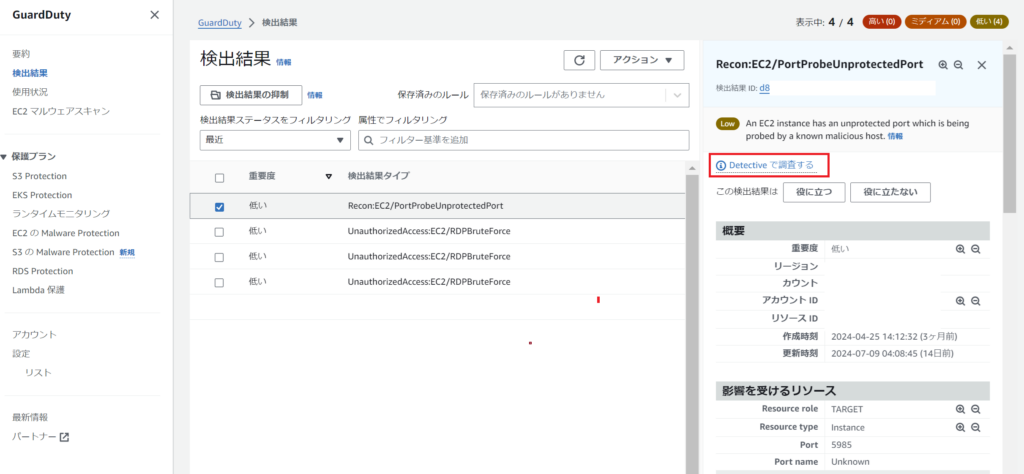Click exclude-filter magnifier for アカウント ID
The height and width of the screenshot is (474, 1024).
coord(976,301)
